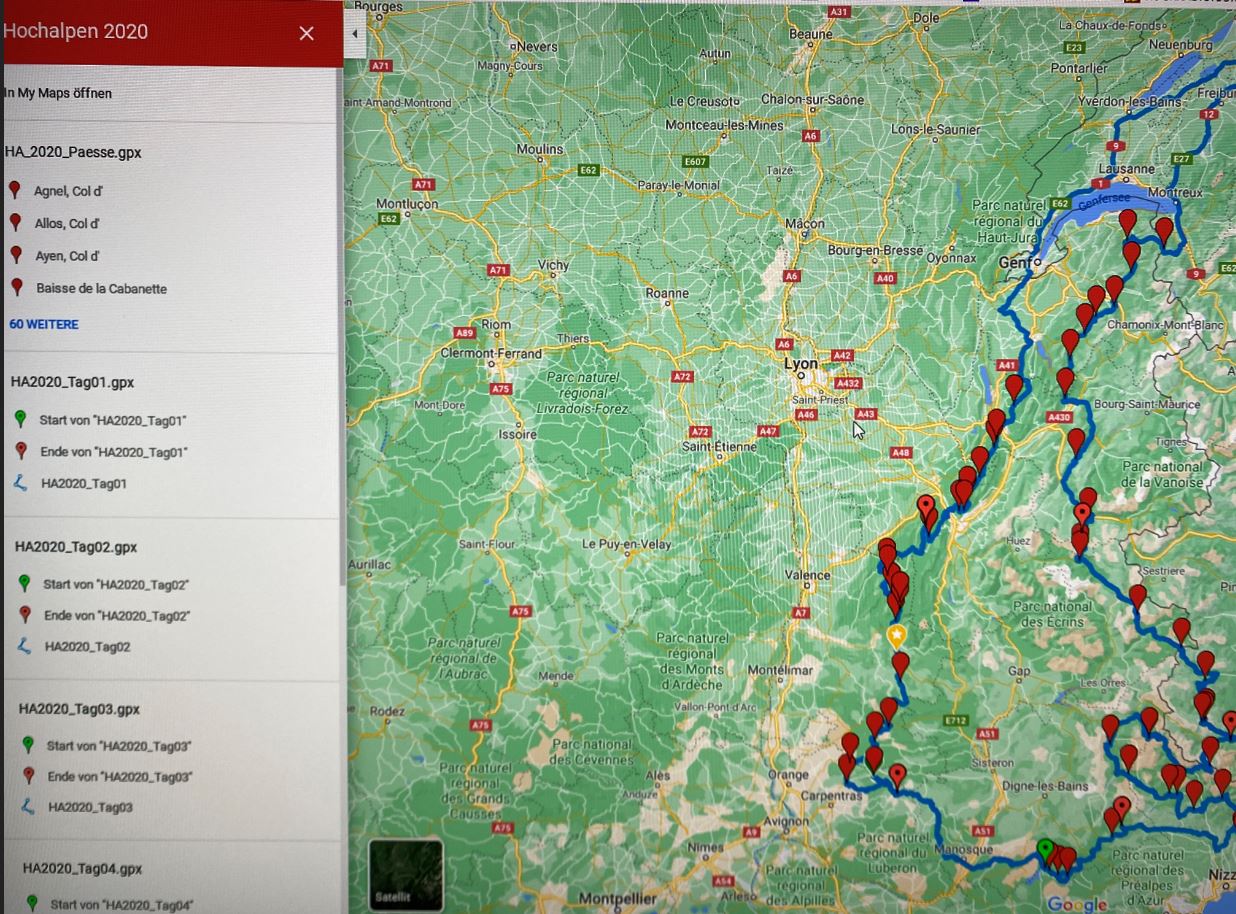Click the red end pin of HA2020_Tag01
The width and height of the screenshot is (1236, 914).
22,451
